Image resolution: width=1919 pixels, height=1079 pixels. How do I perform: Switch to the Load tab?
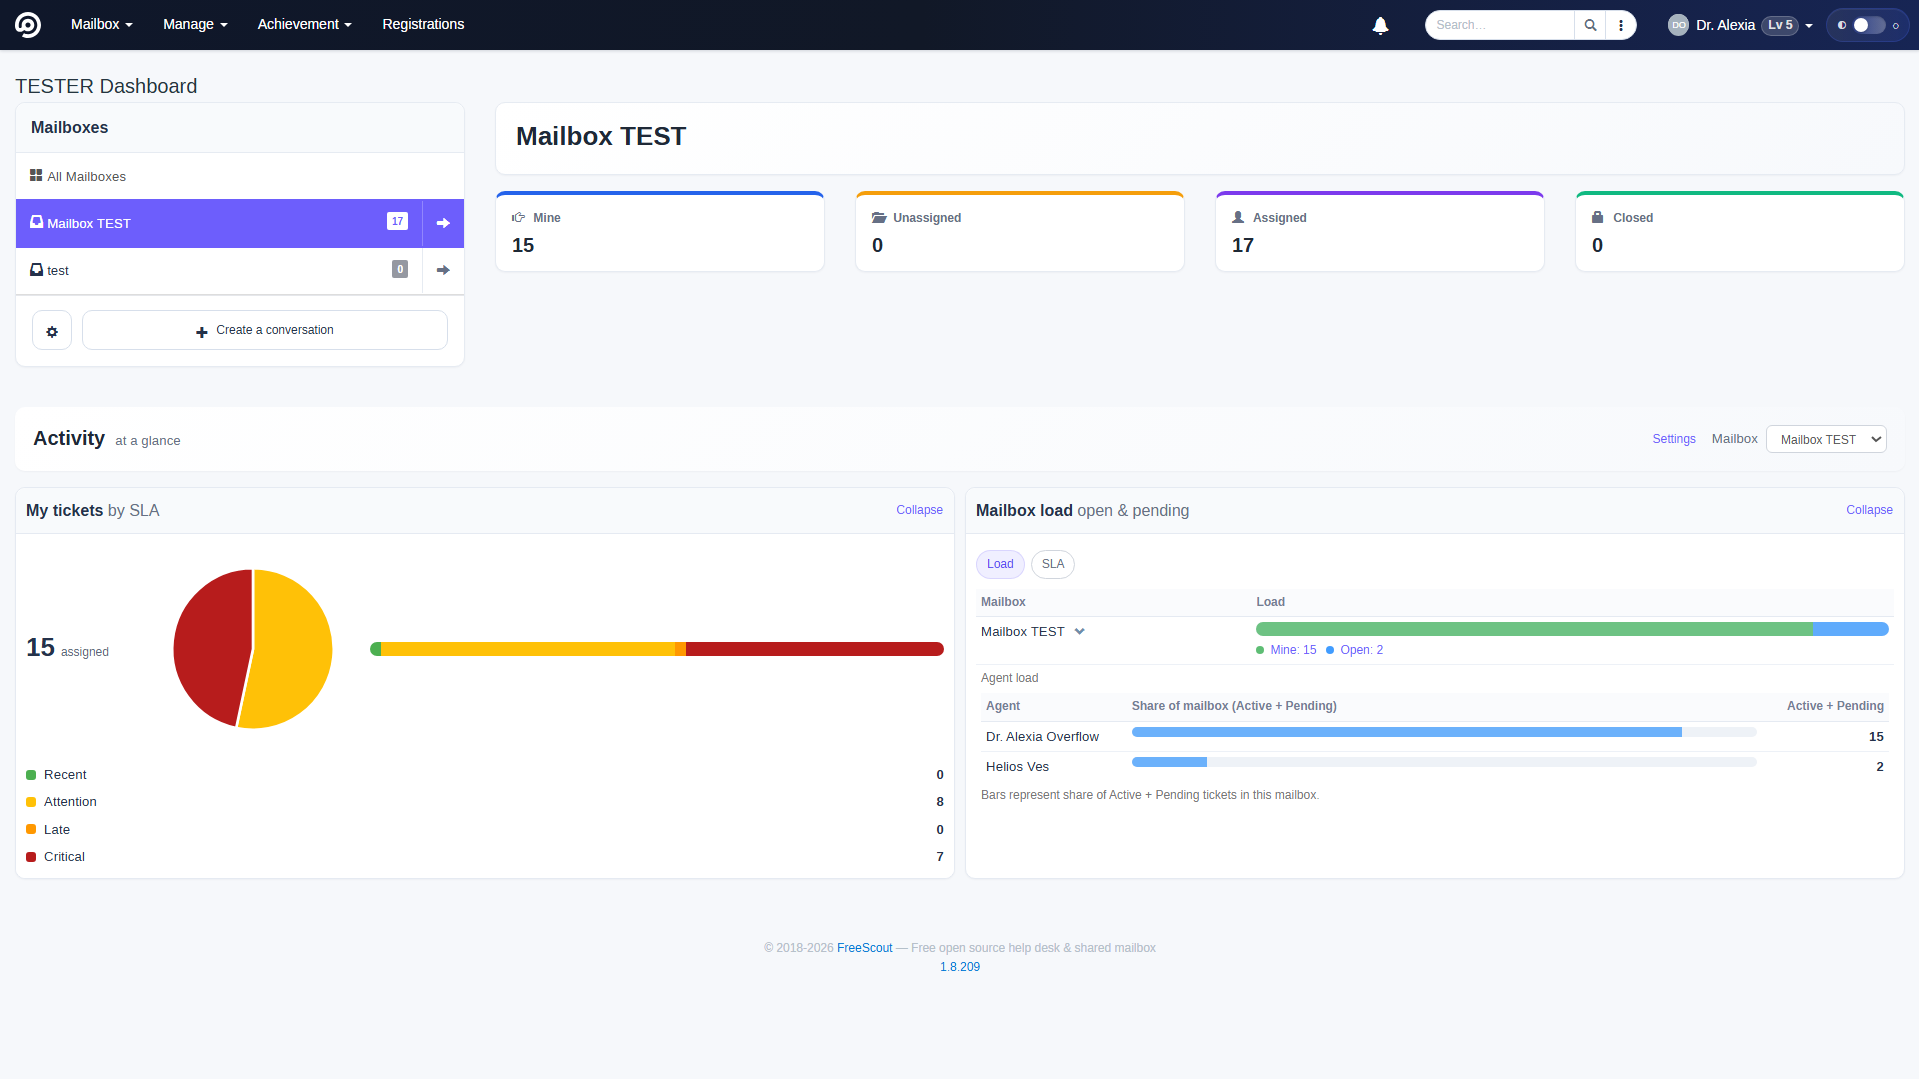point(1000,564)
